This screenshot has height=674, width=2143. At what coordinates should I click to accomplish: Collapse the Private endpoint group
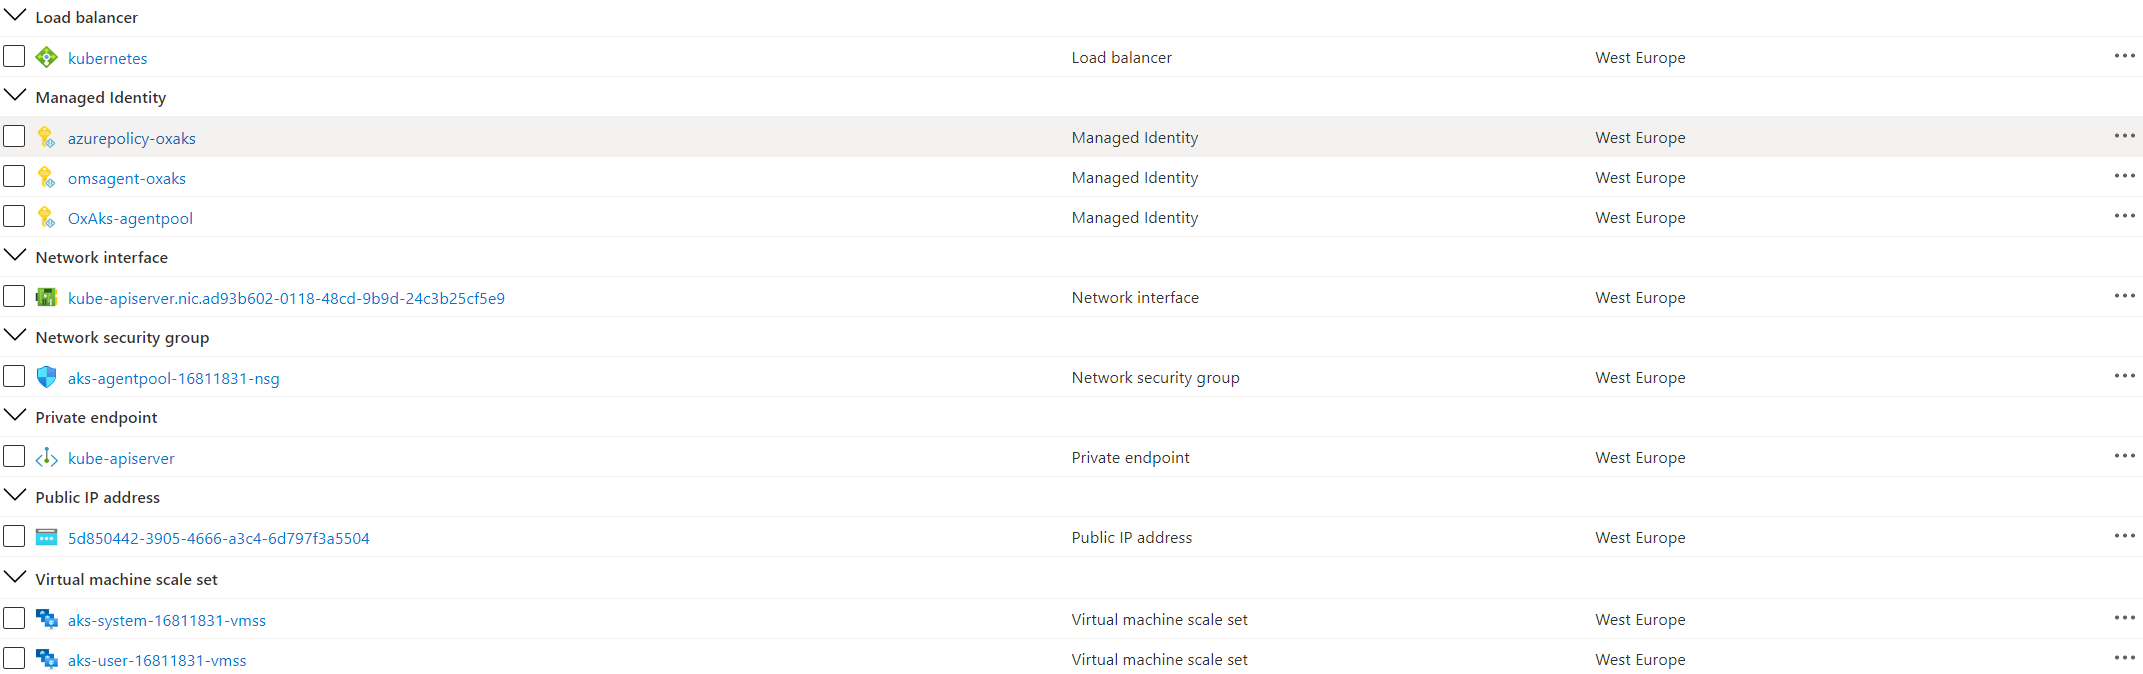click(x=15, y=415)
